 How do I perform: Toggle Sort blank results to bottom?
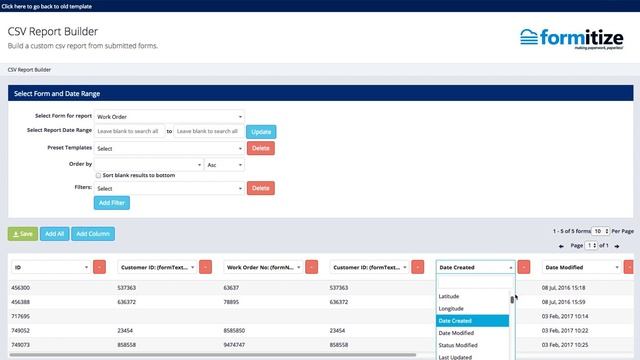[x=98, y=176]
